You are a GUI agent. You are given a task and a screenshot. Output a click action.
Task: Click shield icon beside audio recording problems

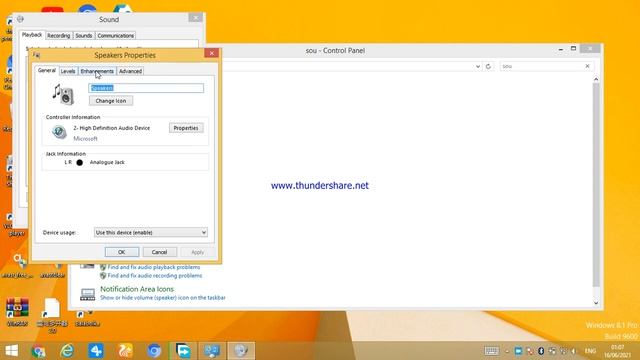pos(103,276)
